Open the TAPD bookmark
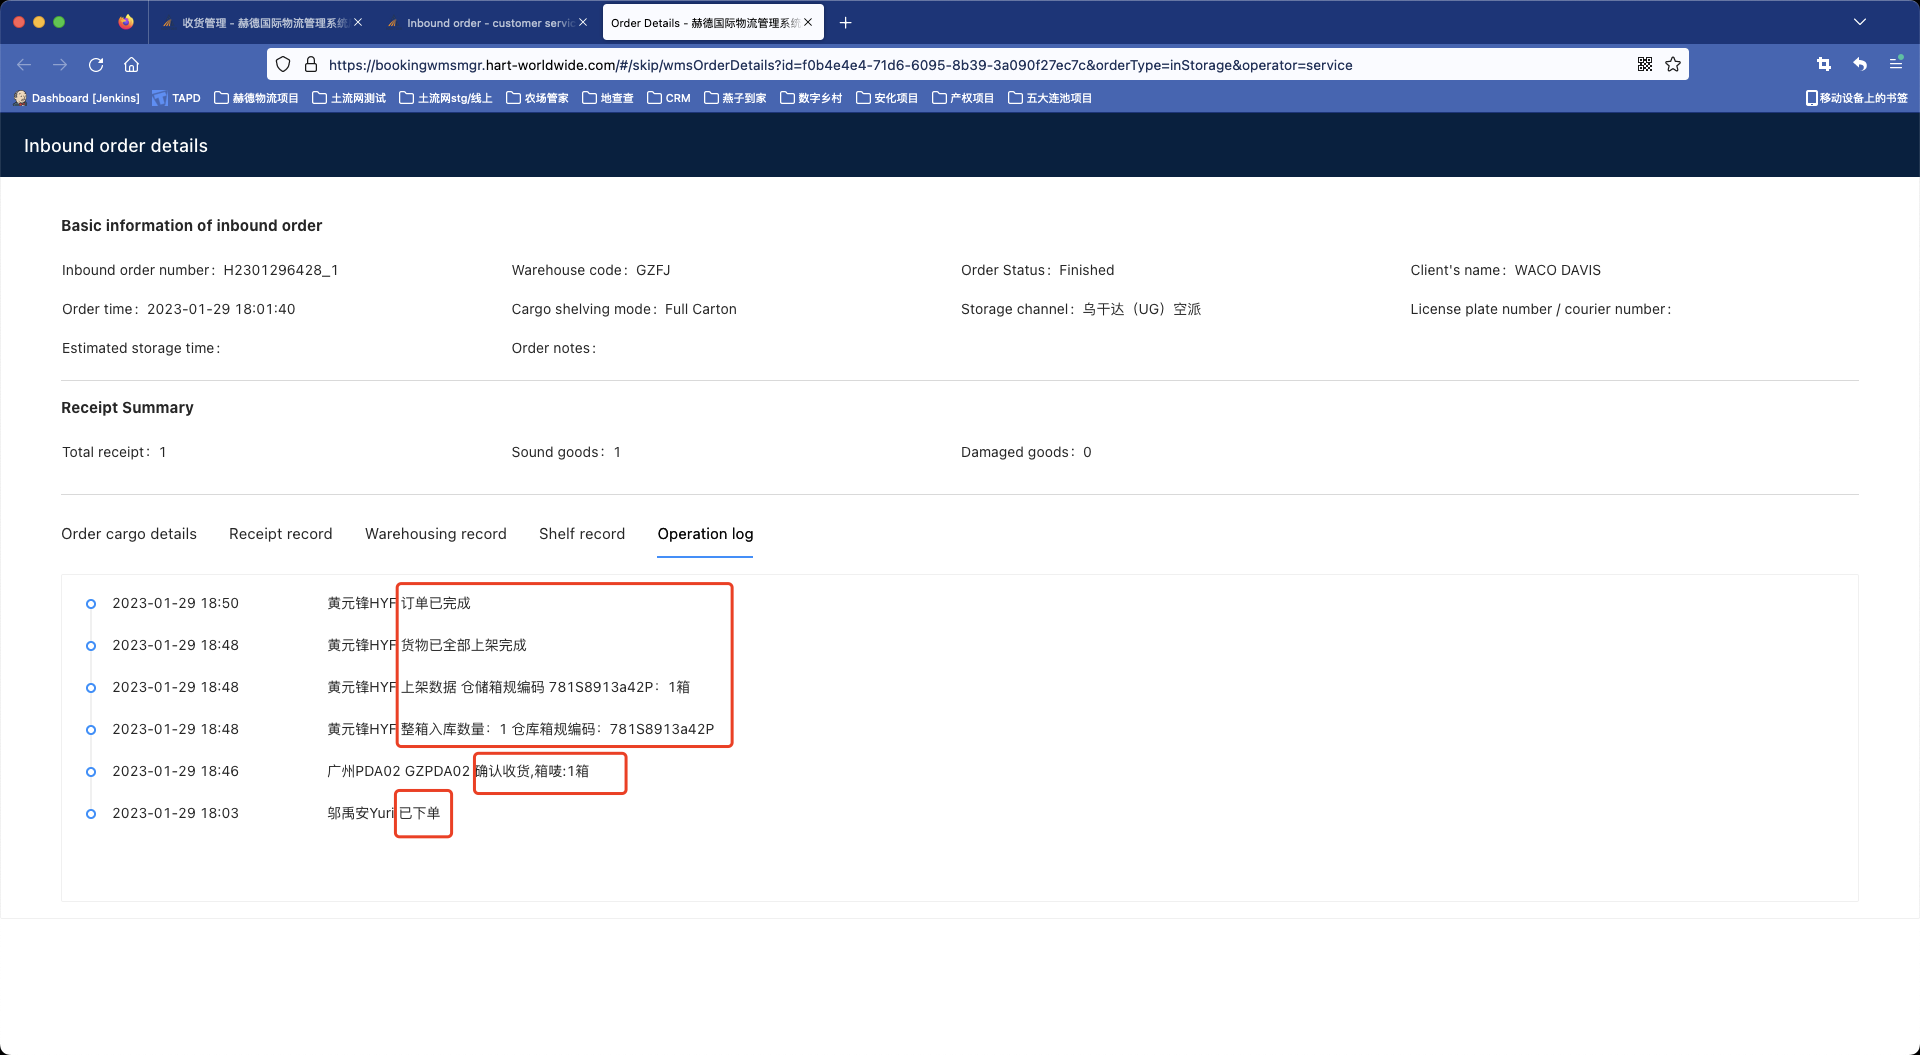 pyautogui.click(x=176, y=98)
